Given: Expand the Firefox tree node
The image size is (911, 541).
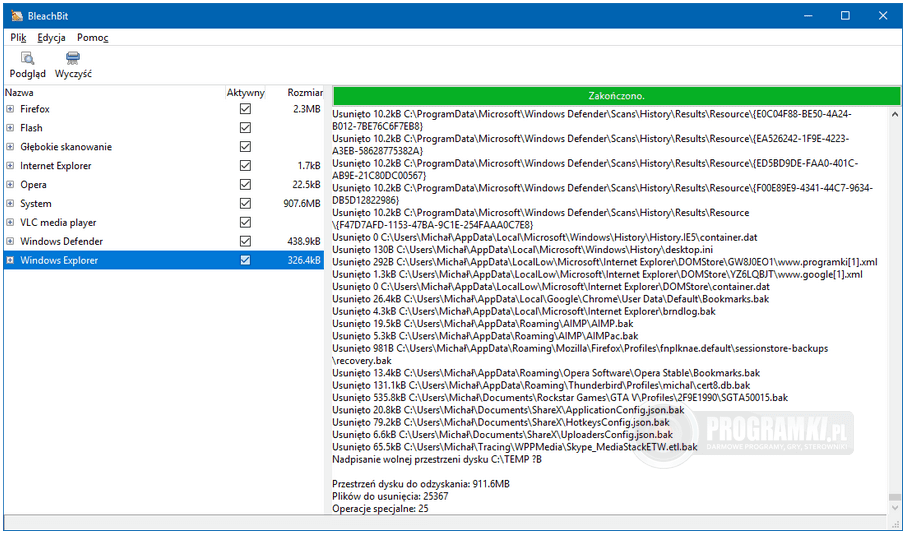Looking at the screenshot, I should tap(10, 109).
